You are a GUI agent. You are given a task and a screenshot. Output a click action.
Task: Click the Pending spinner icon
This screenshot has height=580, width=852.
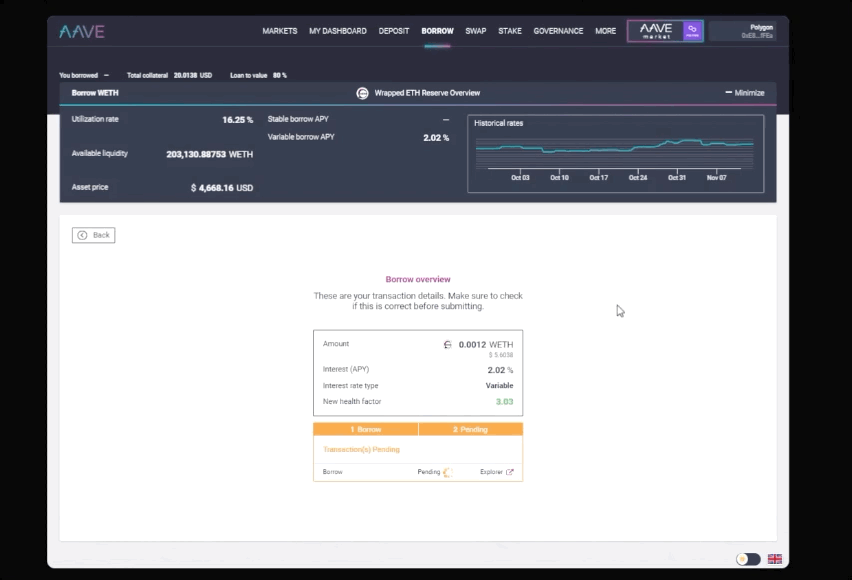point(448,472)
